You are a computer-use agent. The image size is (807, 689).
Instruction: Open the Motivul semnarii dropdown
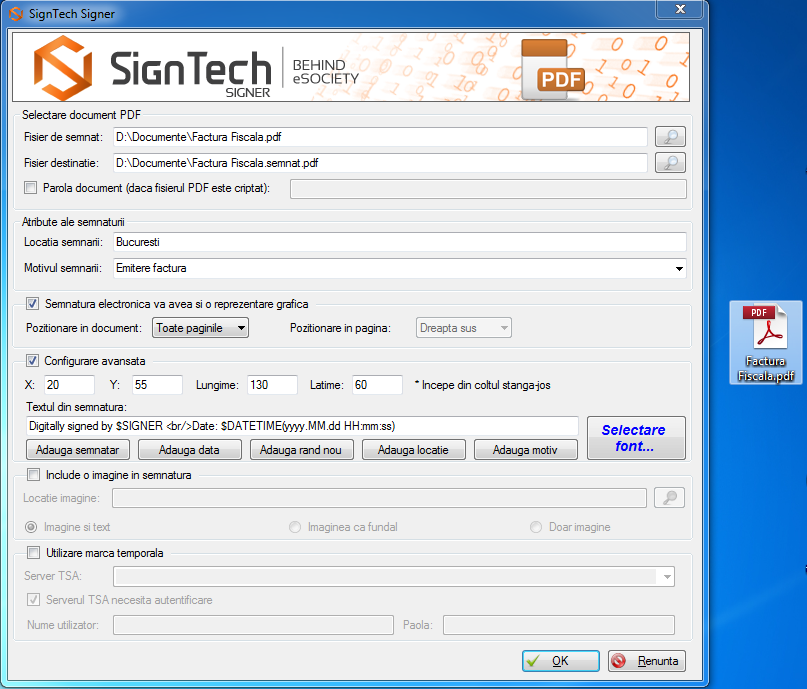(679, 268)
